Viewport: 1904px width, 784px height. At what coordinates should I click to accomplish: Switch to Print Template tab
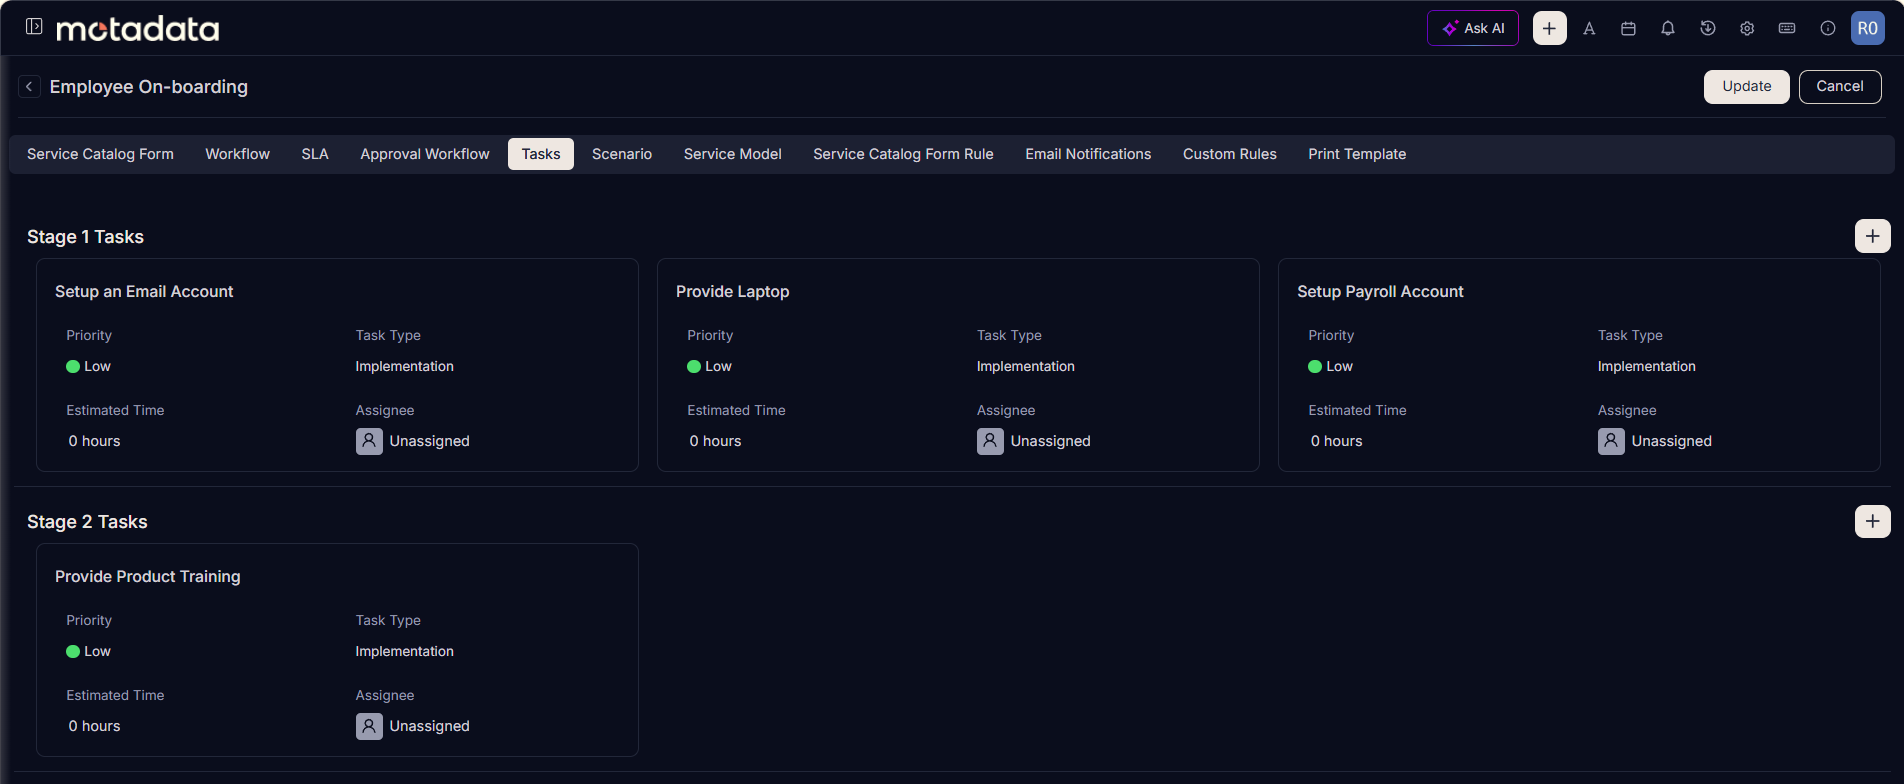tap(1357, 154)
